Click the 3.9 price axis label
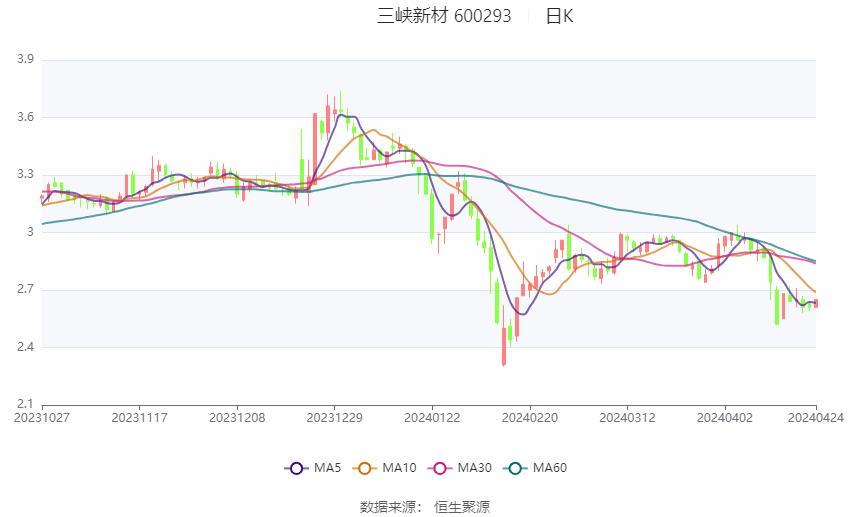This screenshot has height=517, width=850. (25, 59)
